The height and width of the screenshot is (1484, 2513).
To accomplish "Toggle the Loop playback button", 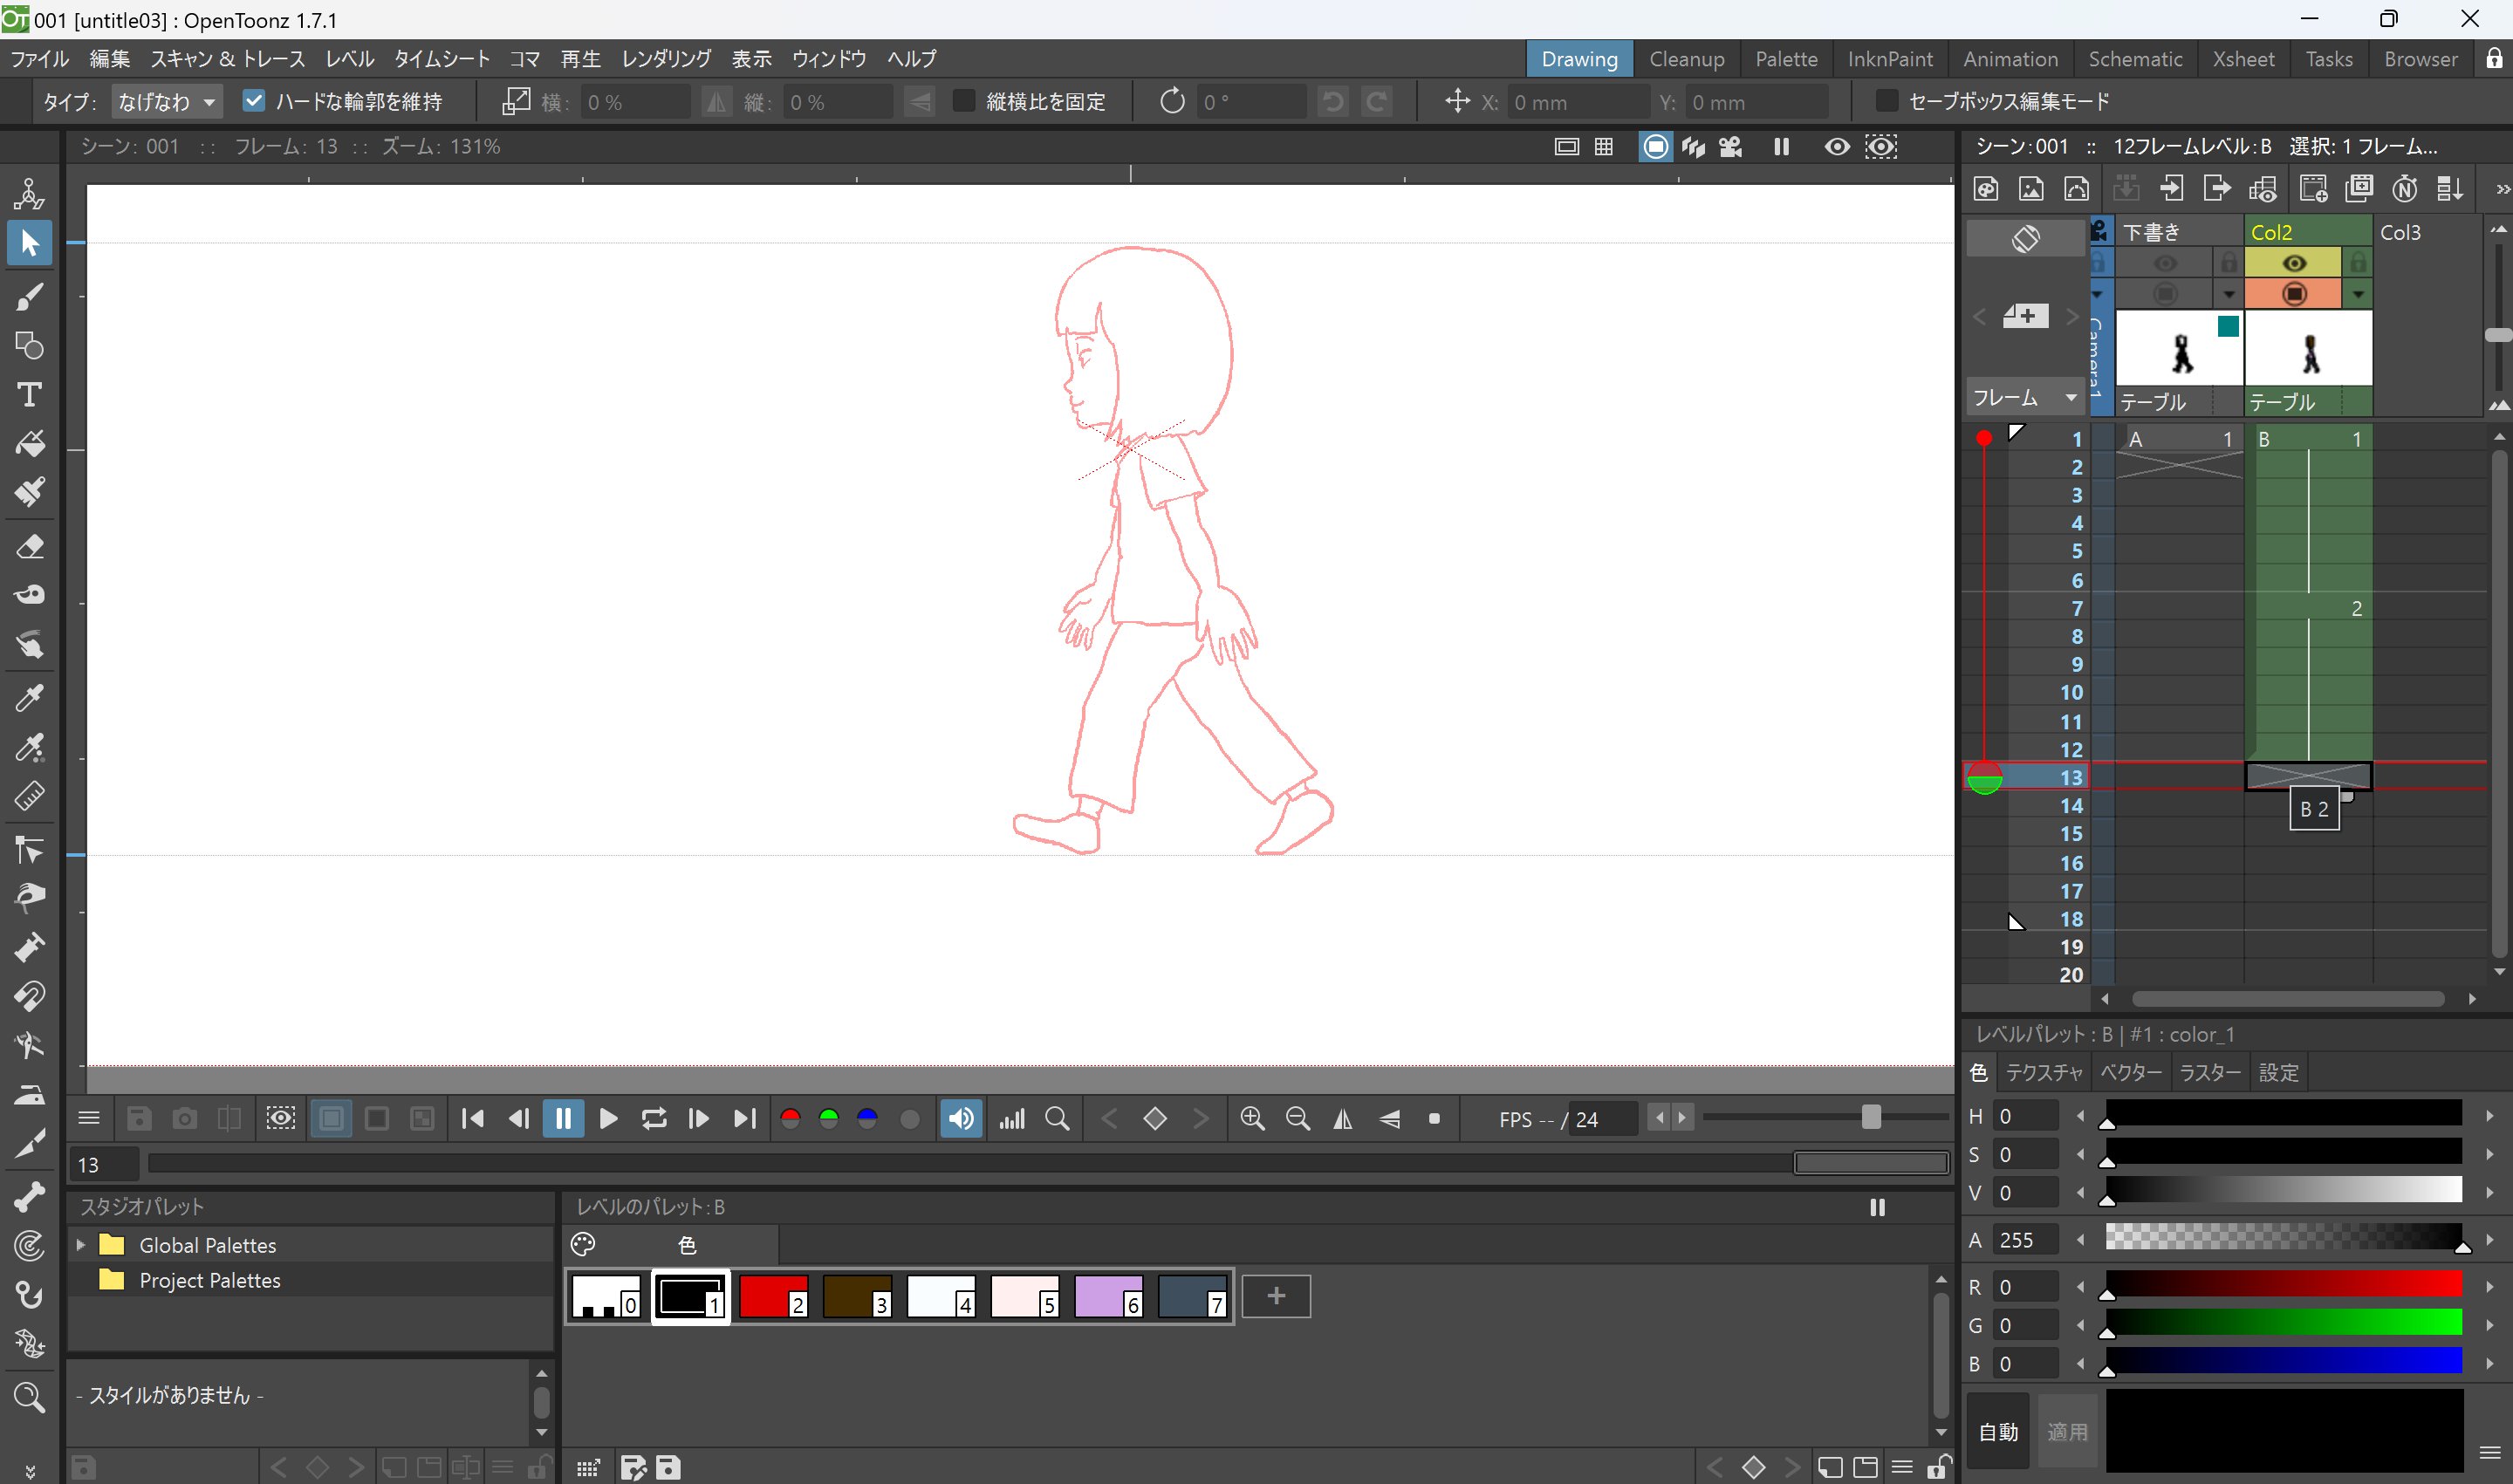I will coord(654,1118).
